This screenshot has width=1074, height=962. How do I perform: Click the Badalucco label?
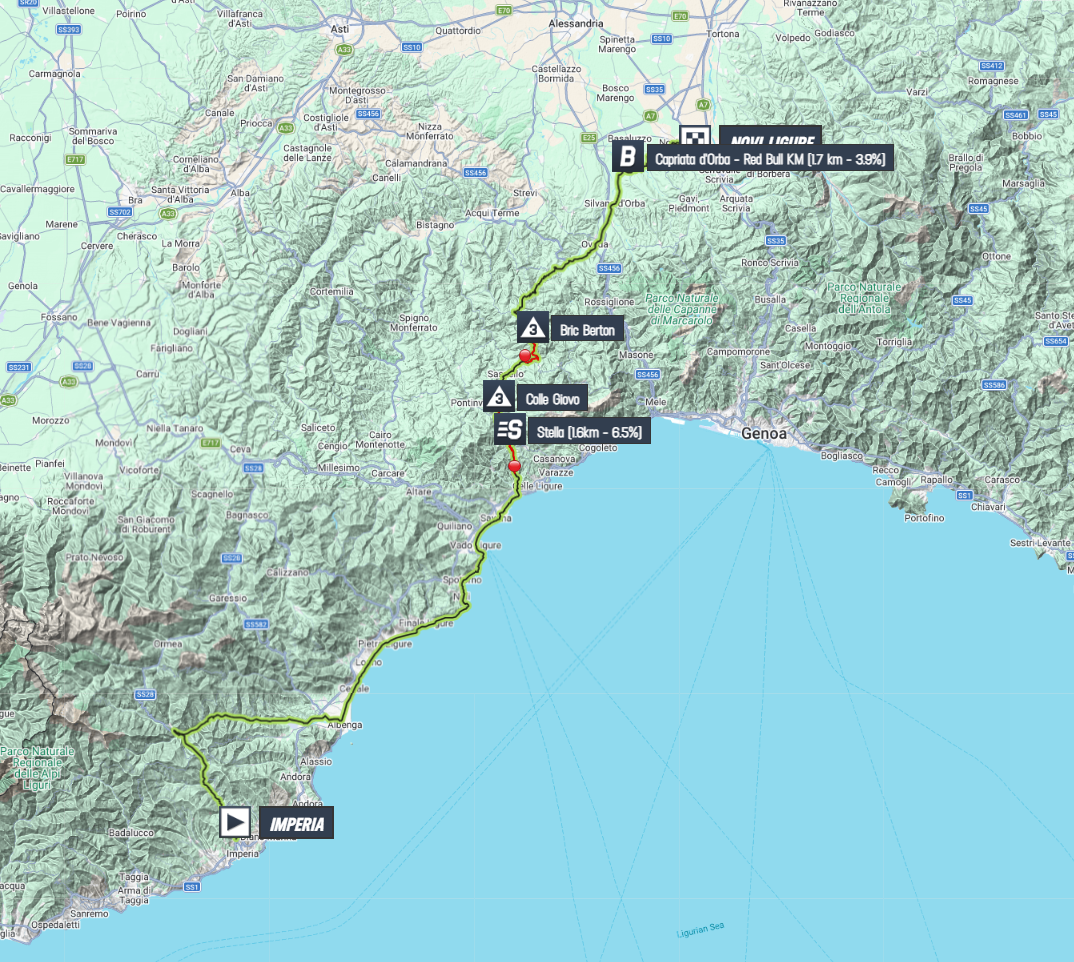(x=132, y=832)
